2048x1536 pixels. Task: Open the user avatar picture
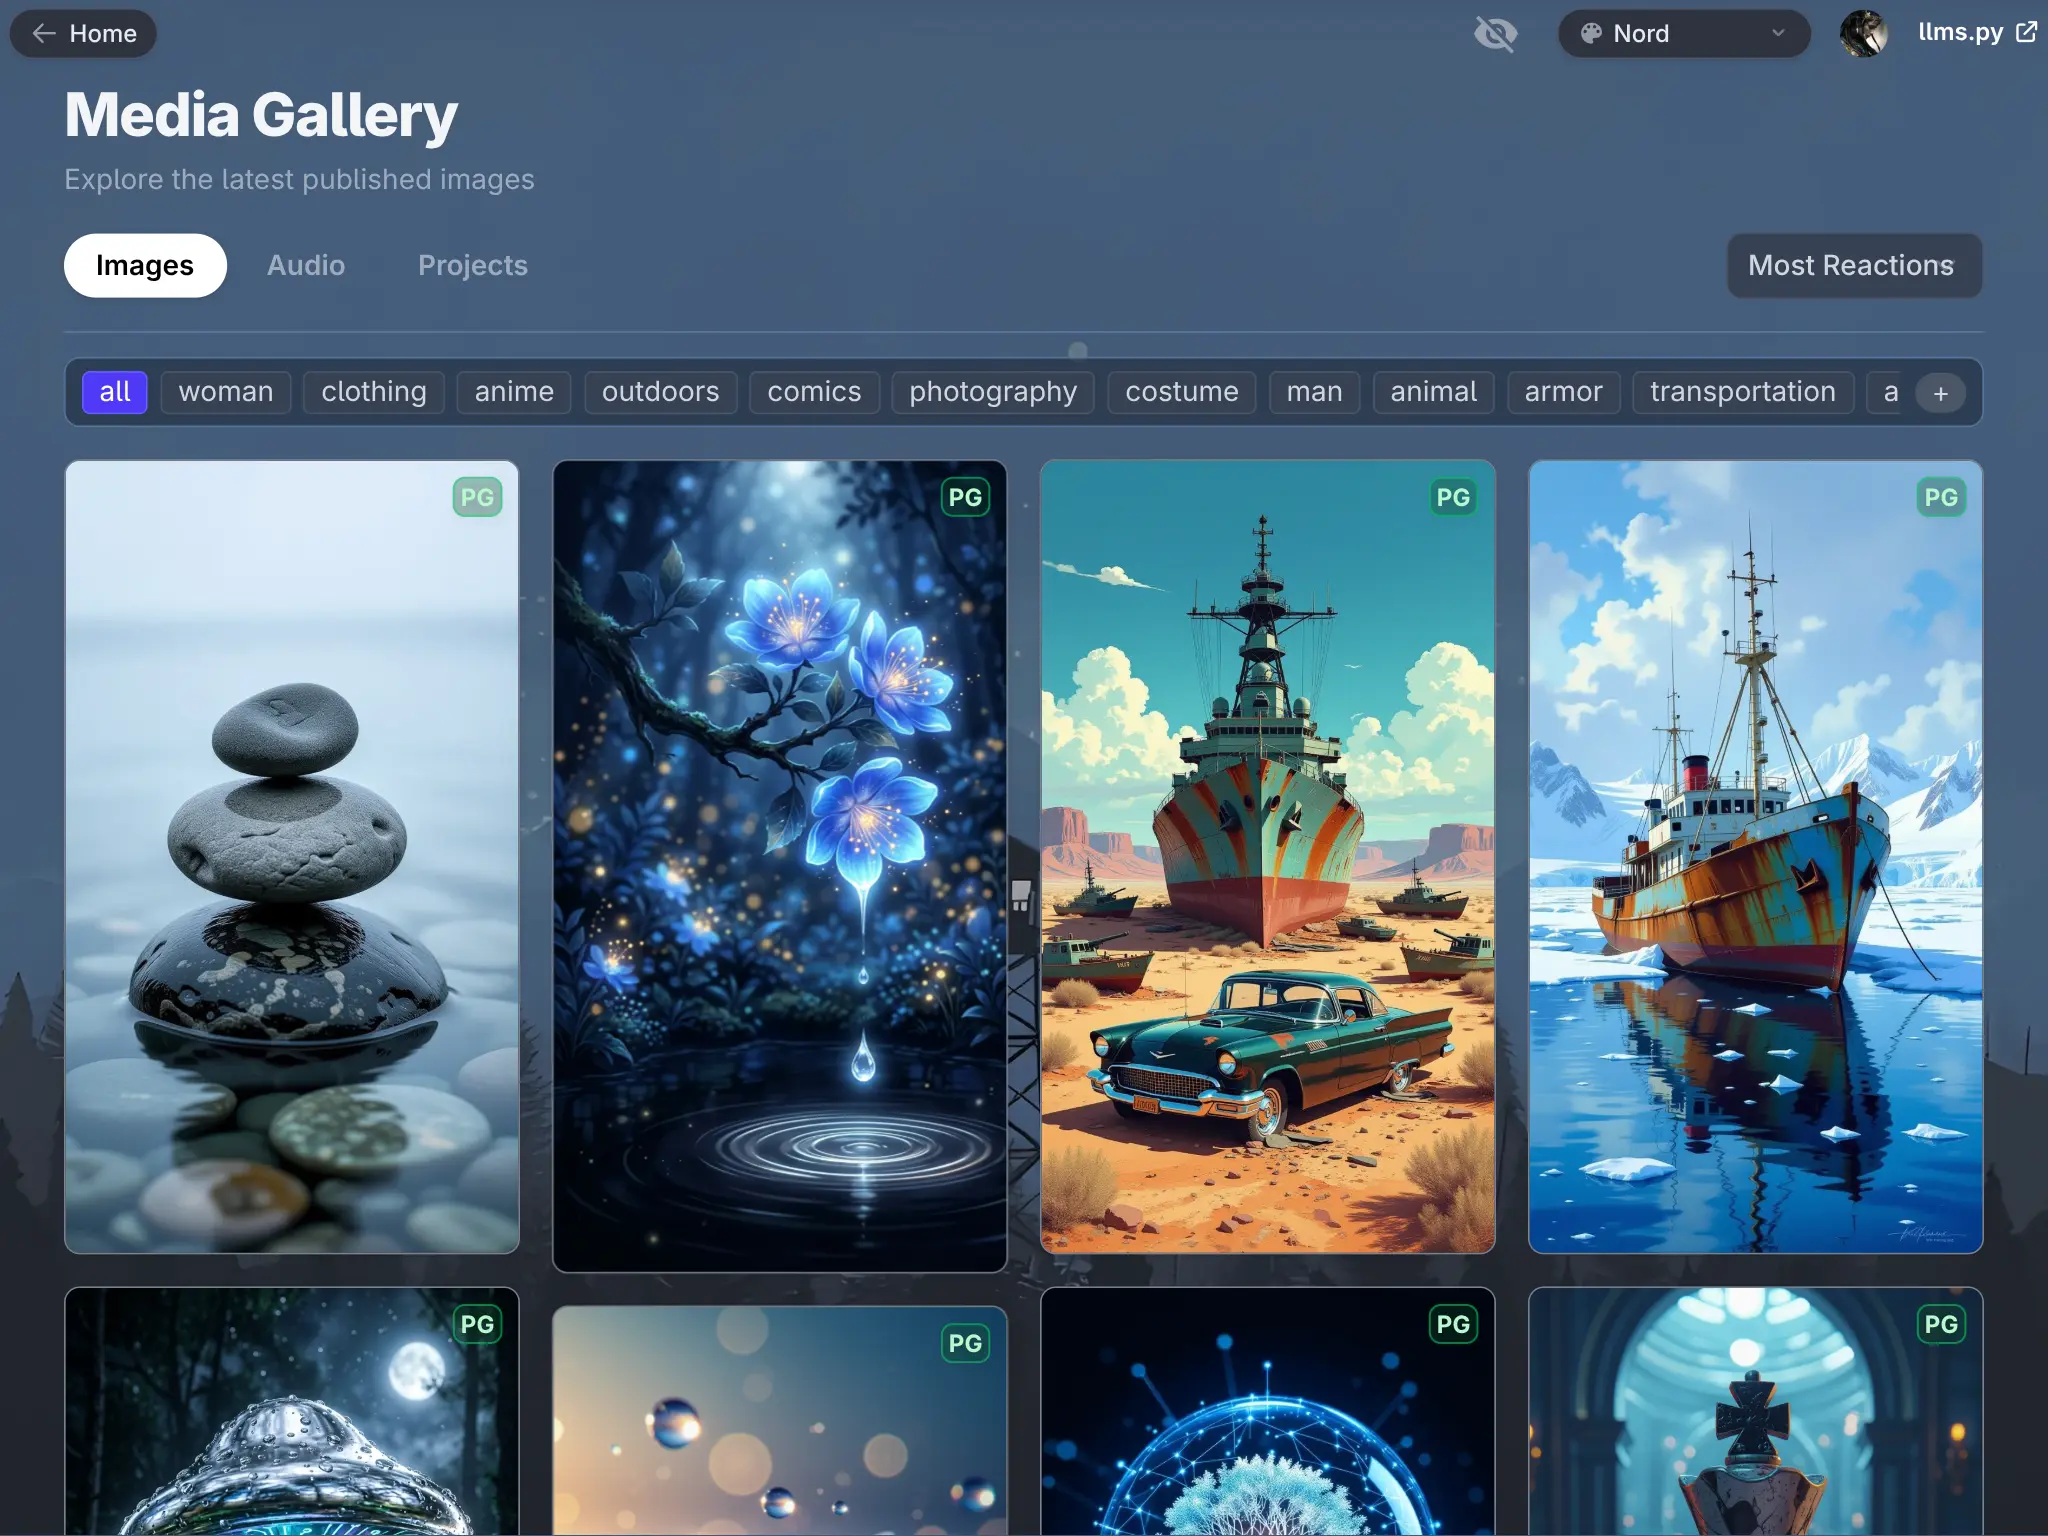coord(1864,34)
